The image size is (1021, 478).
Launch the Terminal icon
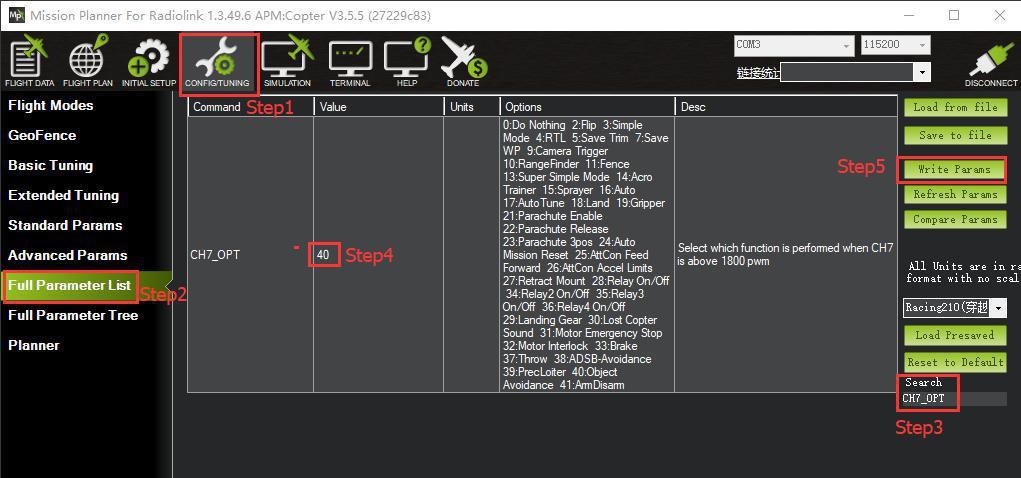350,62
